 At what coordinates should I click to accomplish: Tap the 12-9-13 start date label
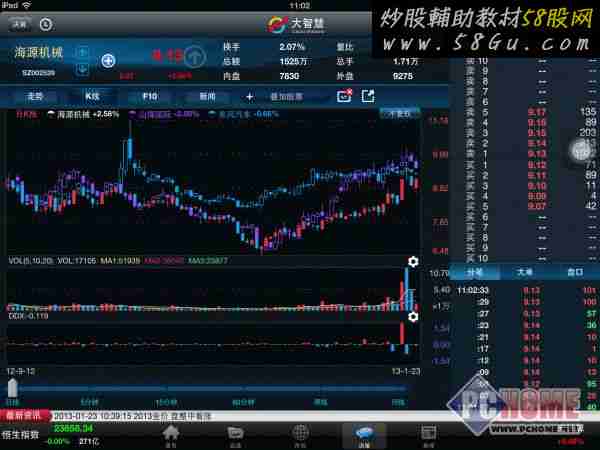(x=21, y=371)
